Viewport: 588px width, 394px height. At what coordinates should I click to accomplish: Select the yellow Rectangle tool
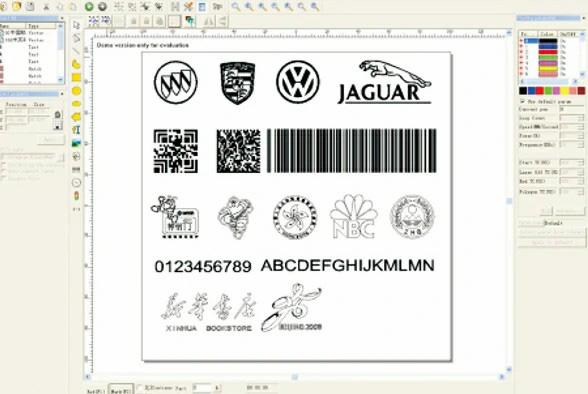pos(76,78)
